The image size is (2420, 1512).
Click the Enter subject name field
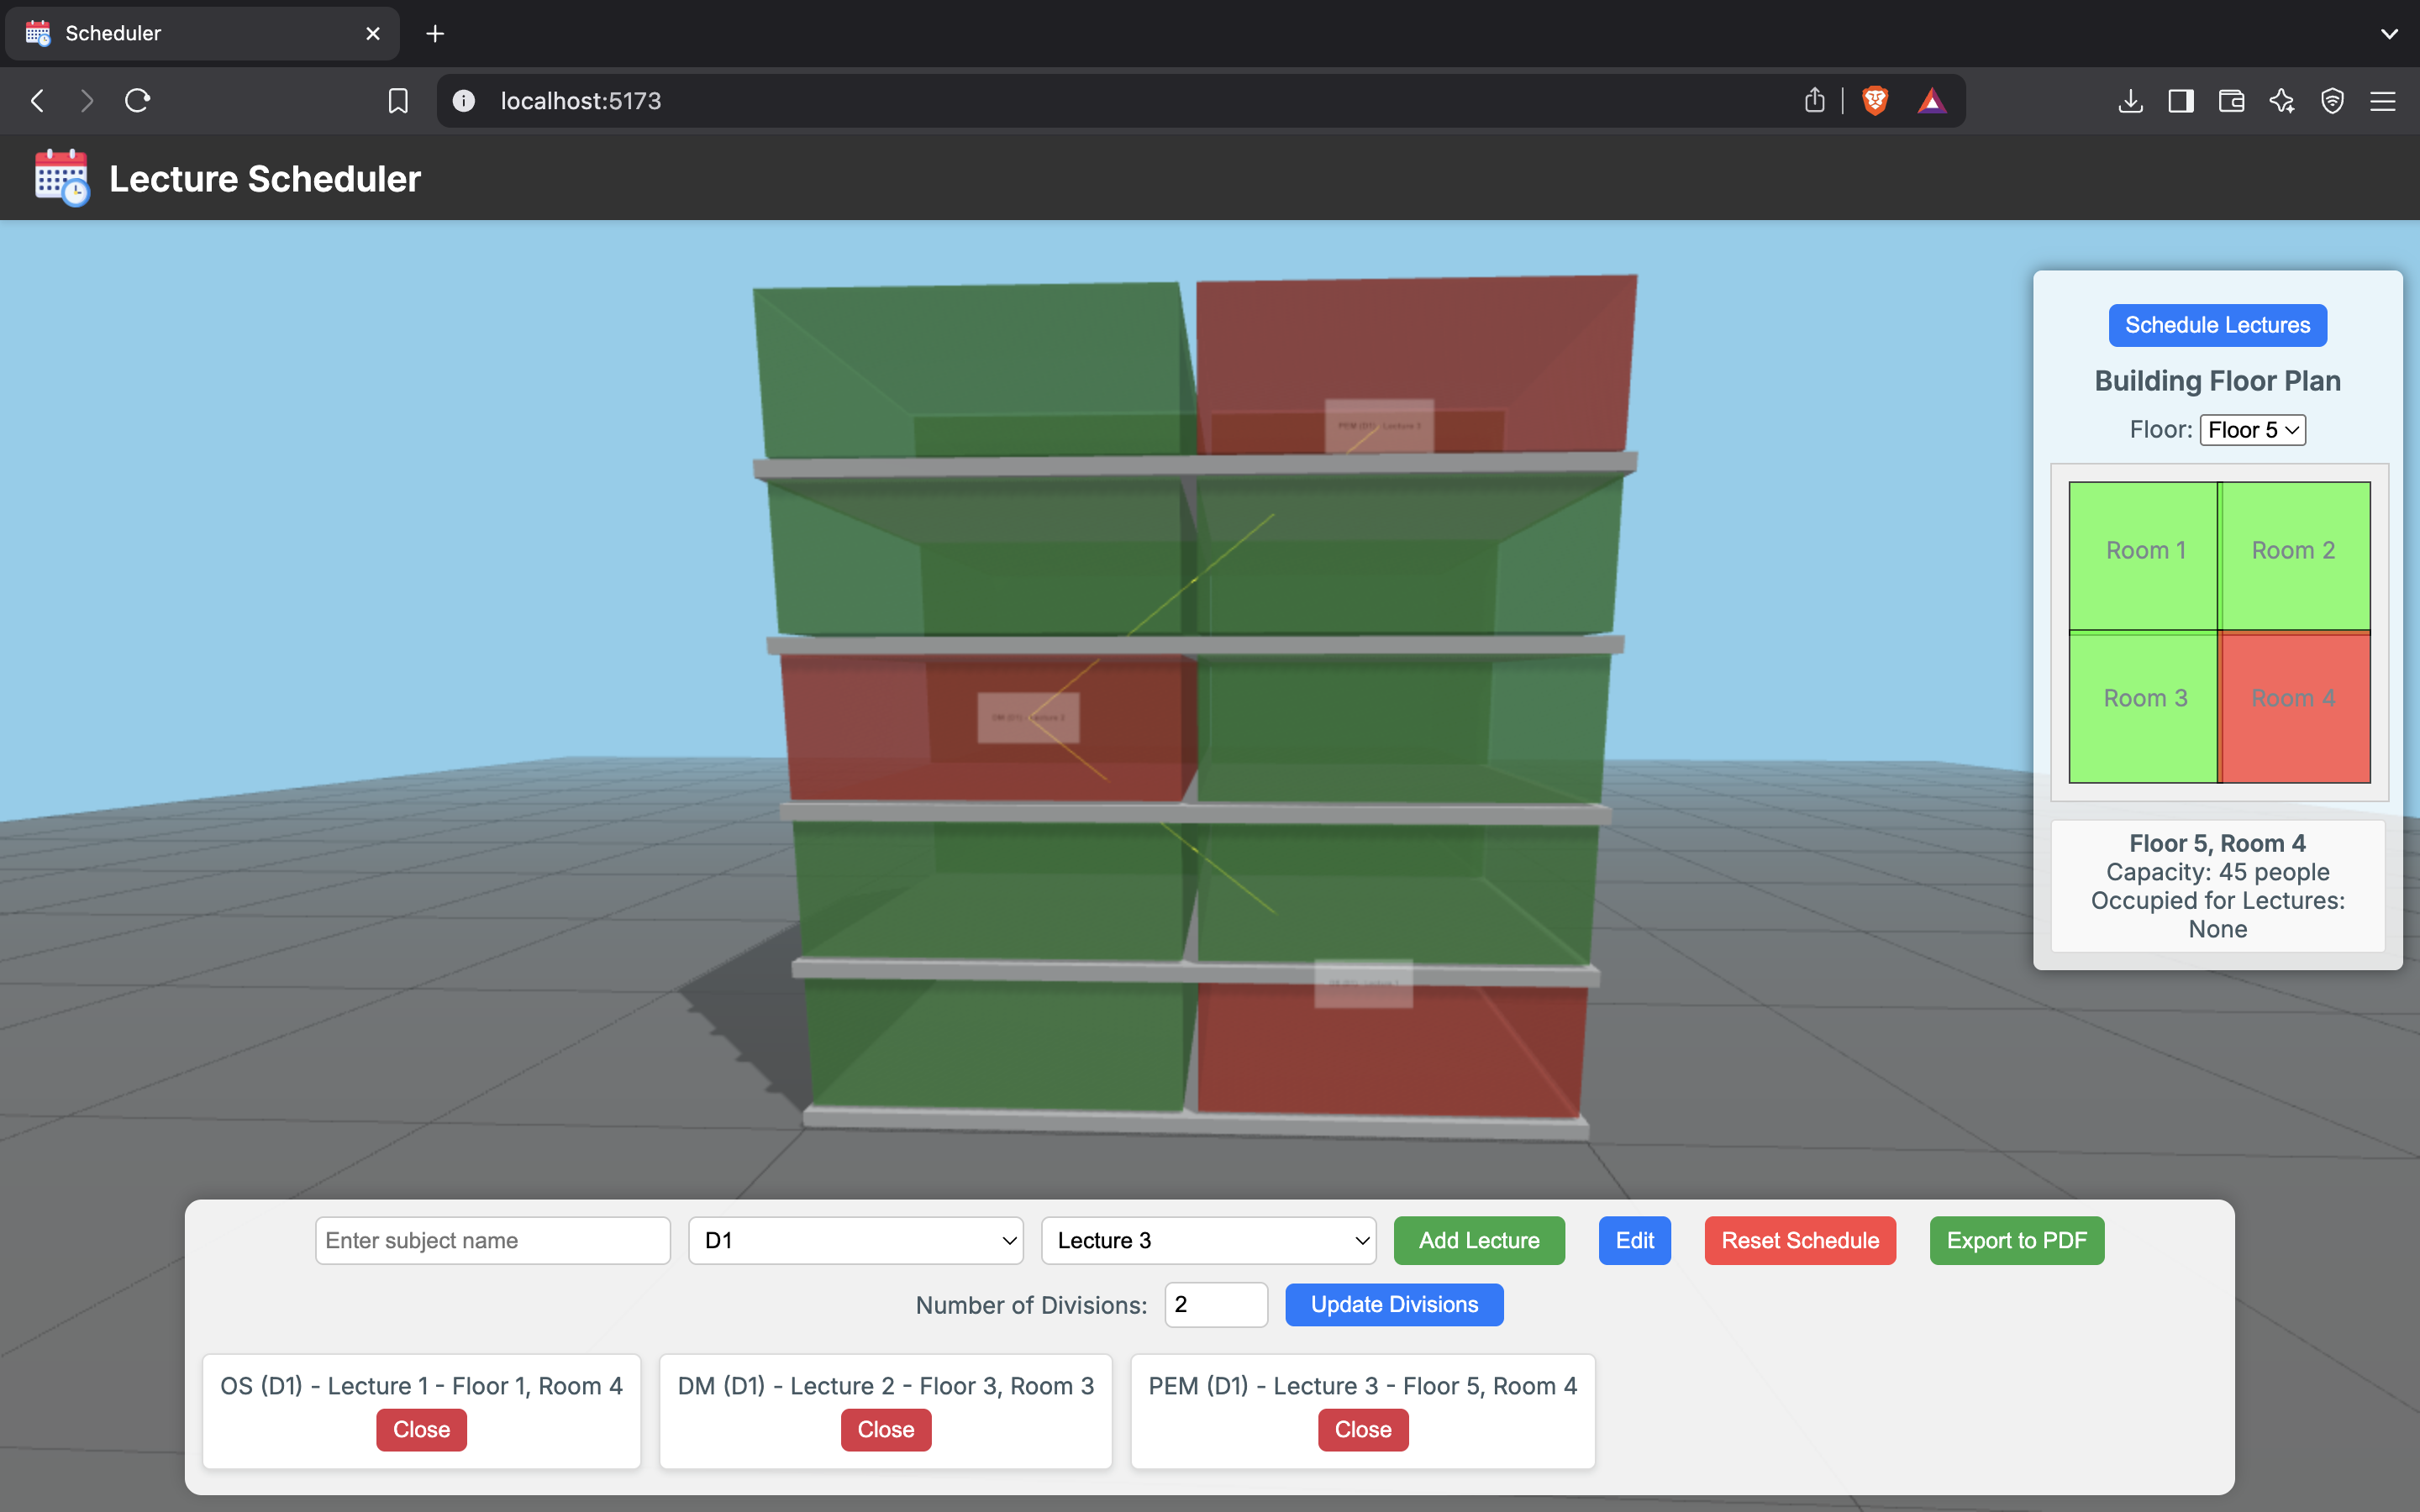pos(492,1240)
